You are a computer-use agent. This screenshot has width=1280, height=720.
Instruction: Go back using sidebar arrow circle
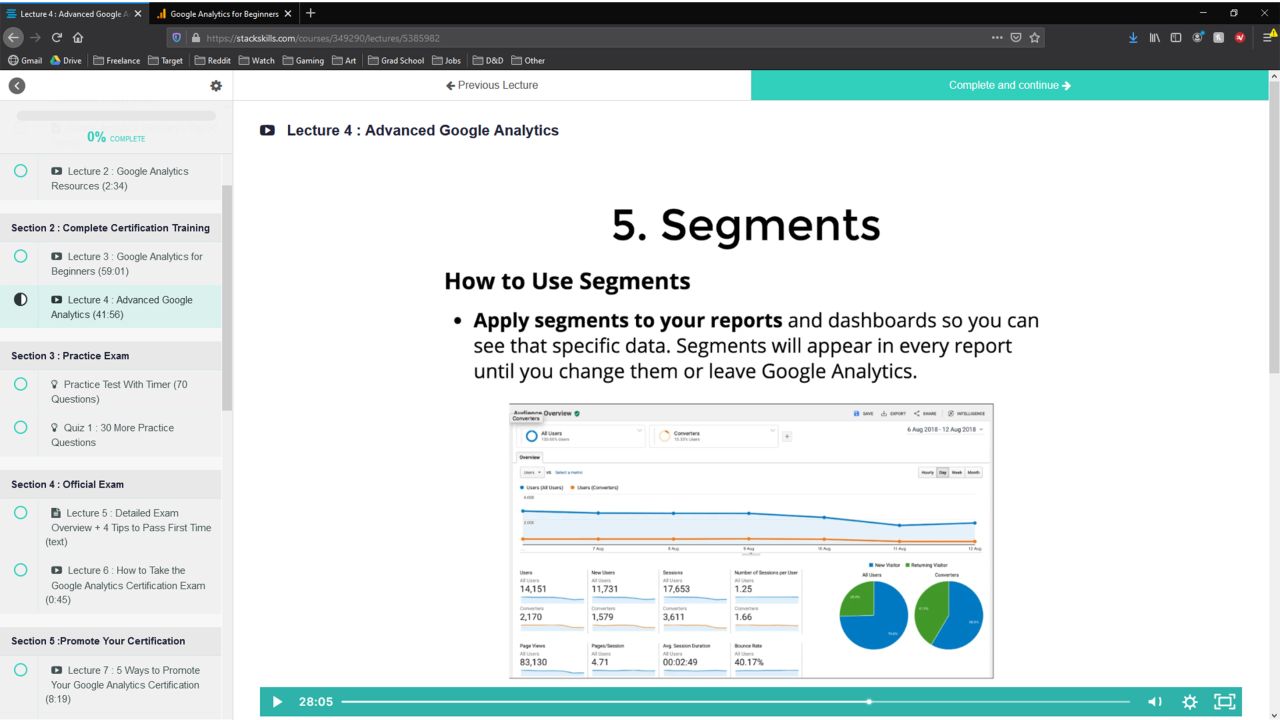click(17, 86)
